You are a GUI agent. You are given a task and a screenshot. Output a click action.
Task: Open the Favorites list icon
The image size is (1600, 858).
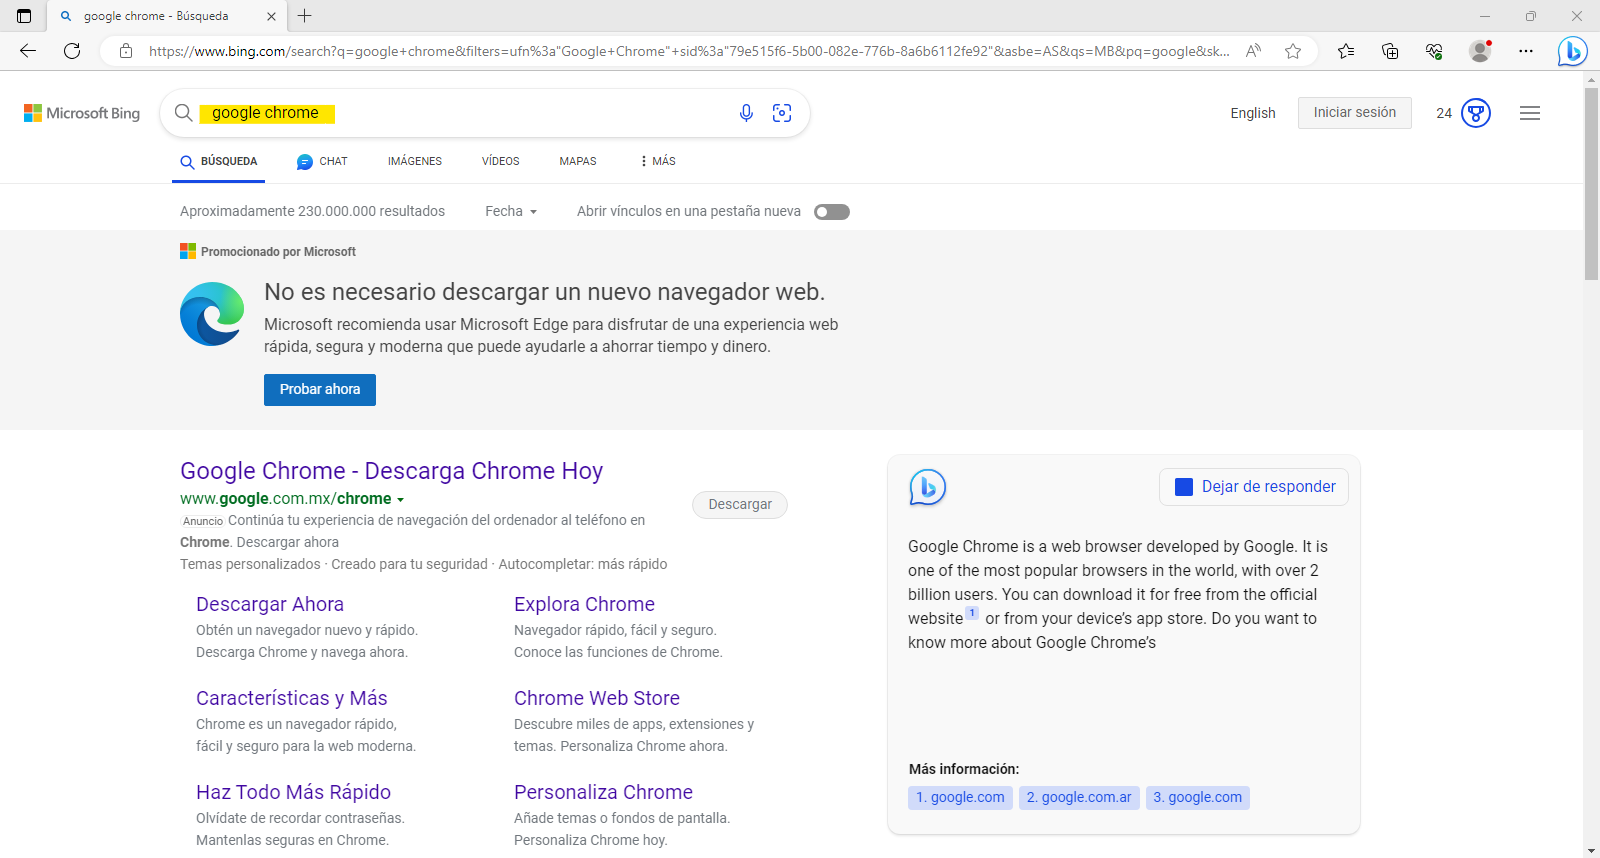(1346, 51)
